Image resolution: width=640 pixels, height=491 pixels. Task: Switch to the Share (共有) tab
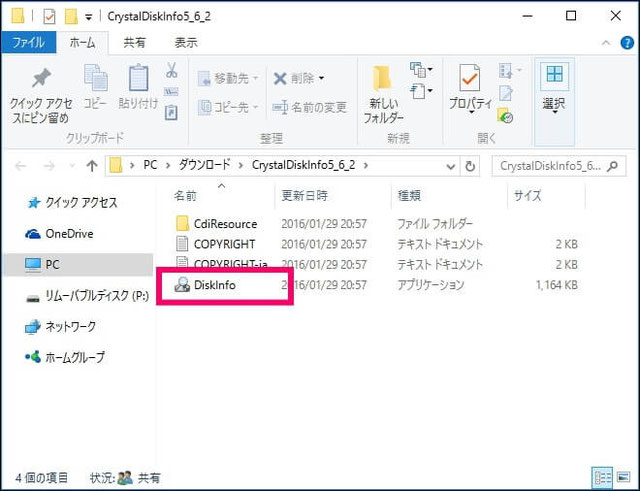(x=134, y=42)
